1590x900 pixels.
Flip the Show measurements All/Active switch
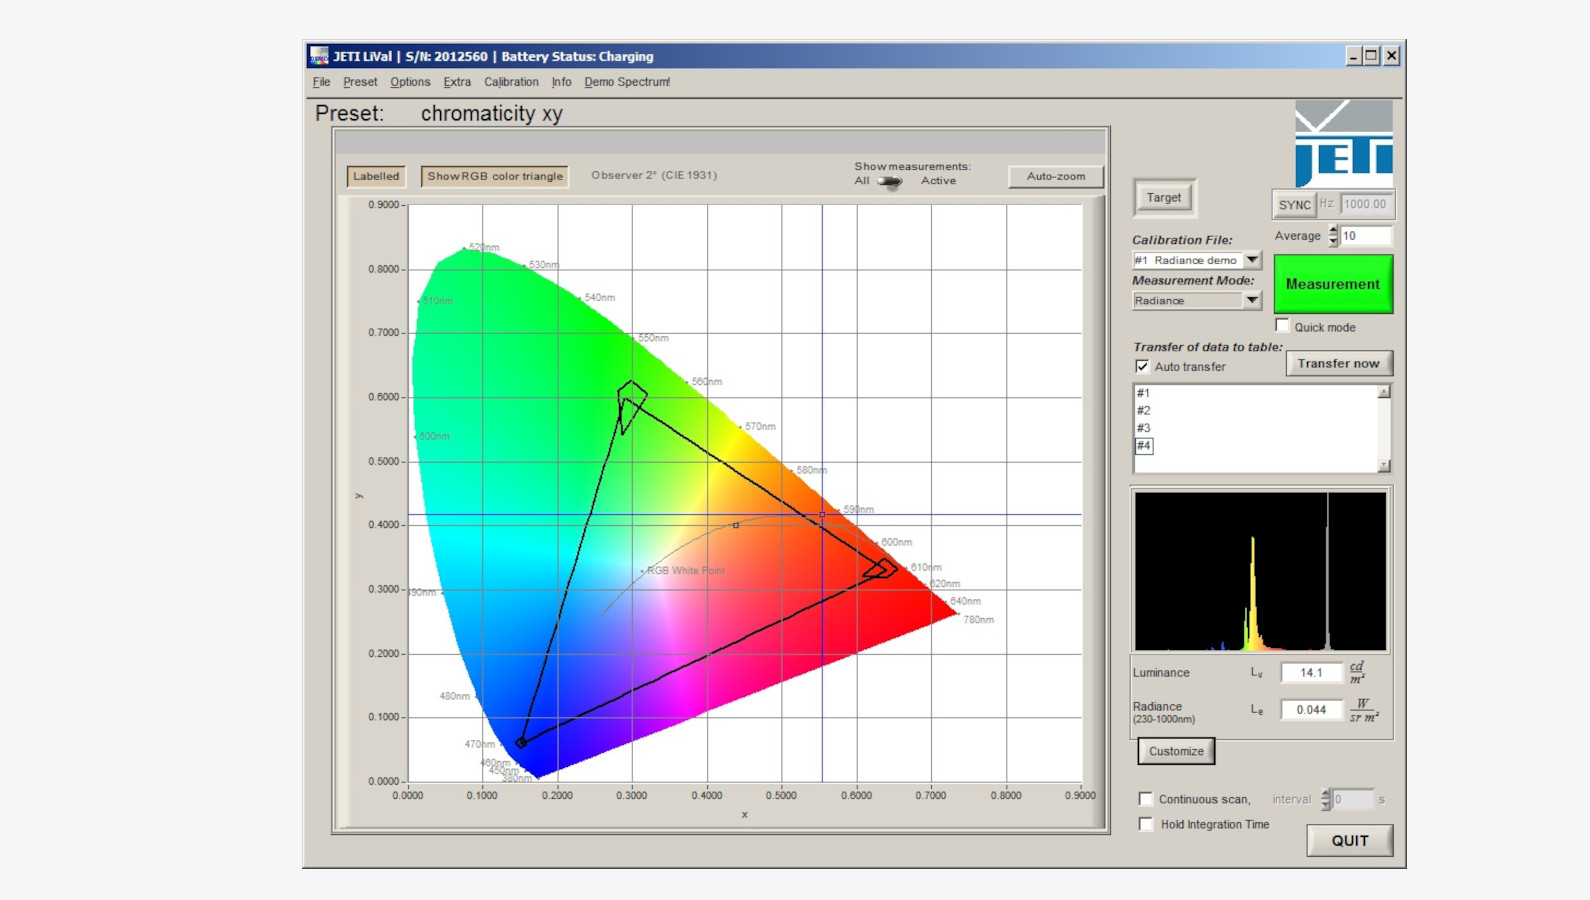(x=889, y=181)
